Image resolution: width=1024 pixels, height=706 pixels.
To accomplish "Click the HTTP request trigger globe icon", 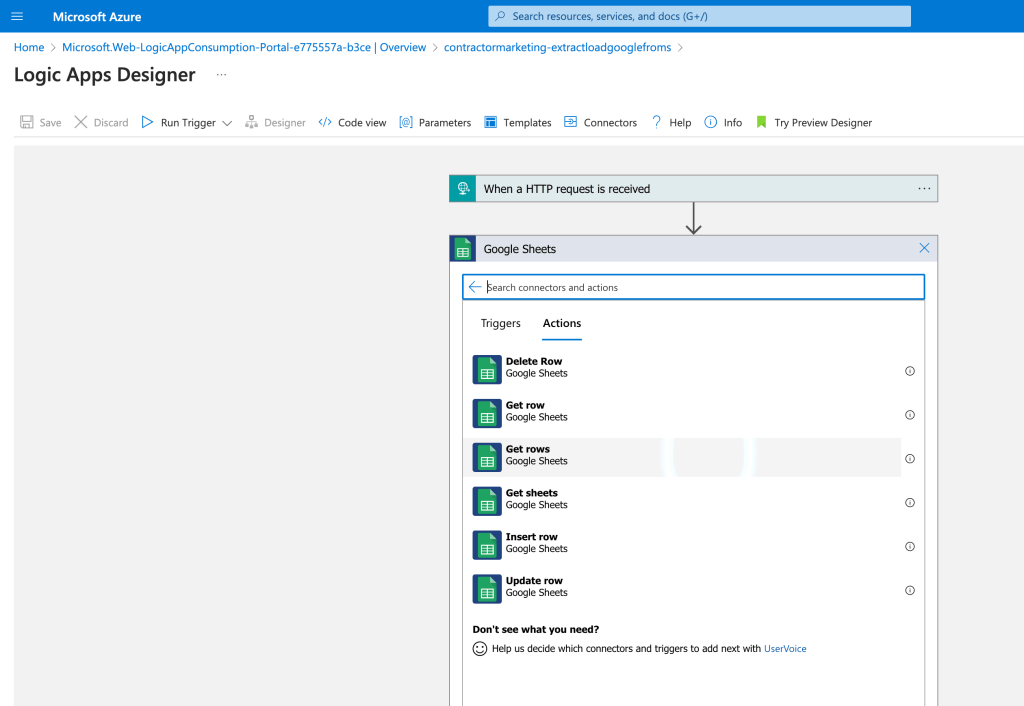I will (x=463, y=189).
